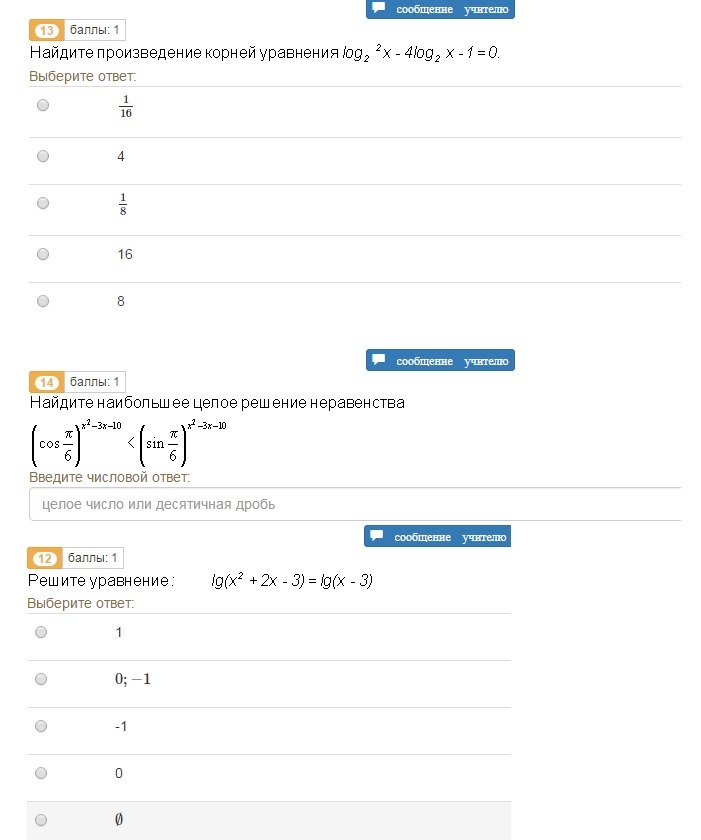Select the 1/16 answer radio button

tap(43, 105)
